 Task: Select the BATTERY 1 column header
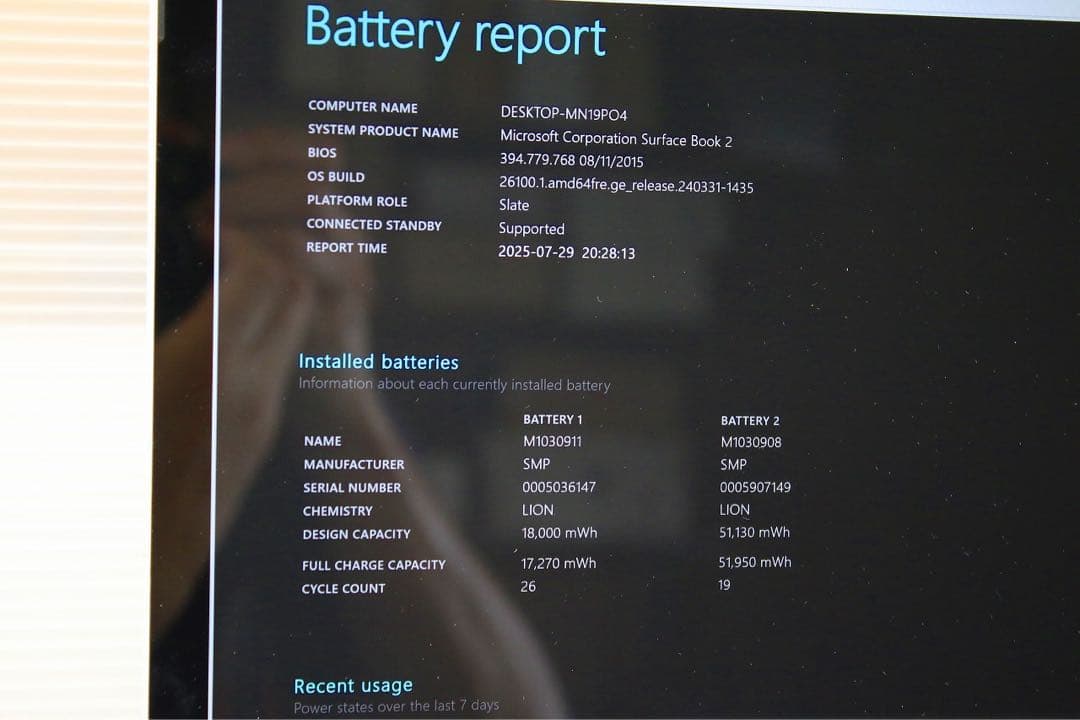pyautogui.click(x=552, y=419)
